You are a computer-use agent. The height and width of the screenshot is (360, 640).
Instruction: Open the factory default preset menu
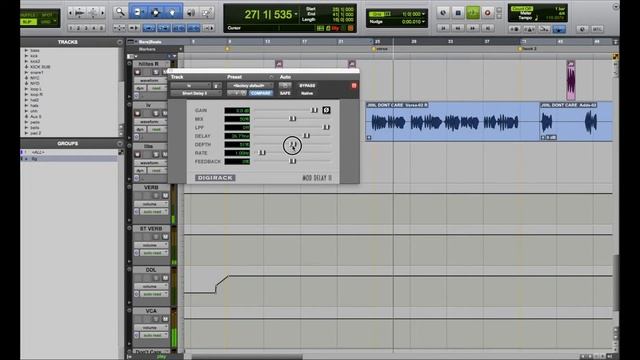250,86
